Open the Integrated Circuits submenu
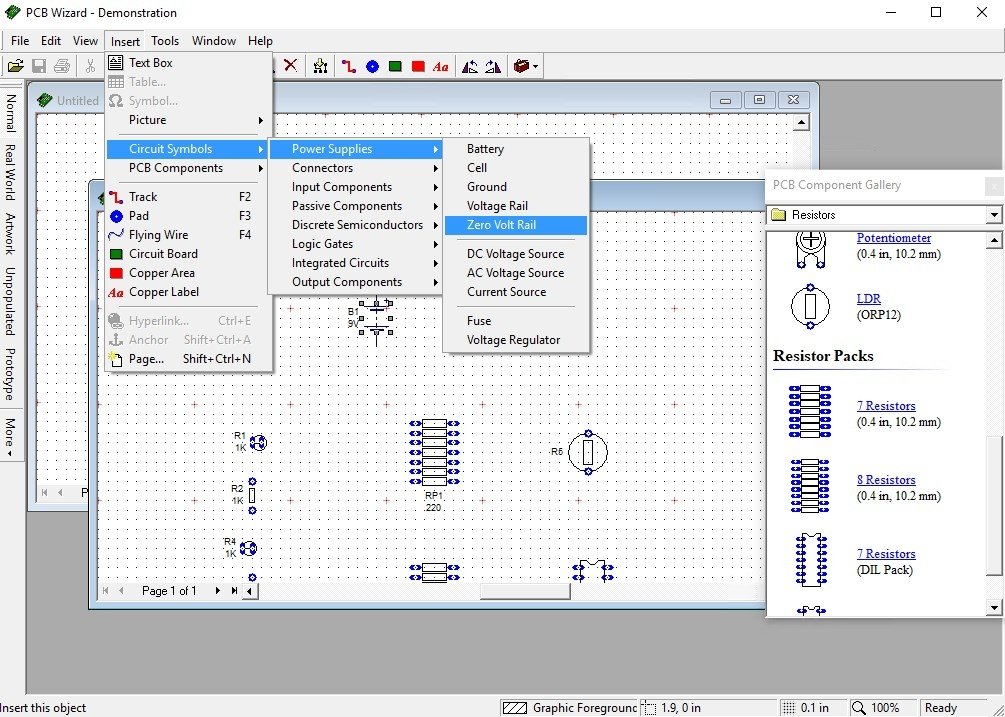 click(356, 263)
